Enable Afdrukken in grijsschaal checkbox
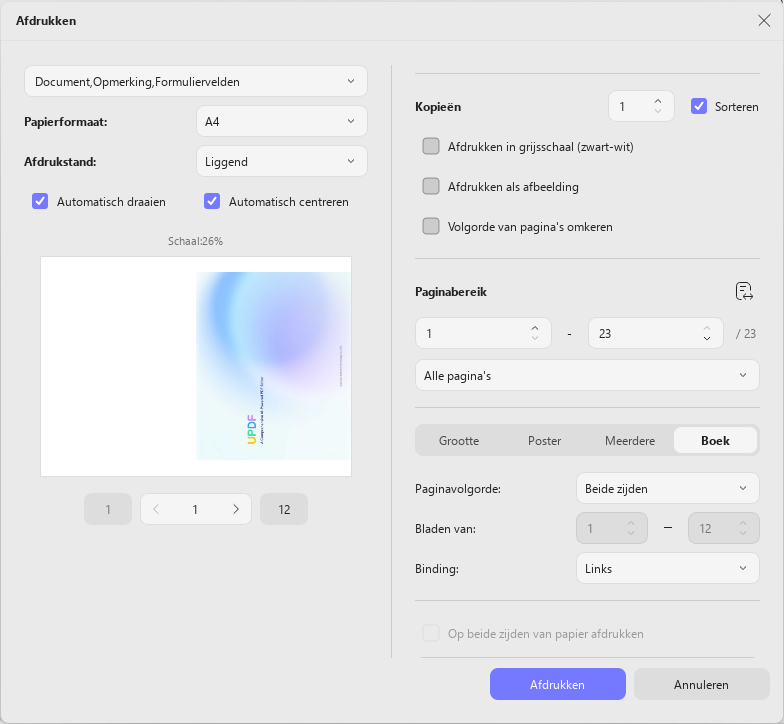The width and height of the screenshot is (784, 724). (x=430, y=146)
